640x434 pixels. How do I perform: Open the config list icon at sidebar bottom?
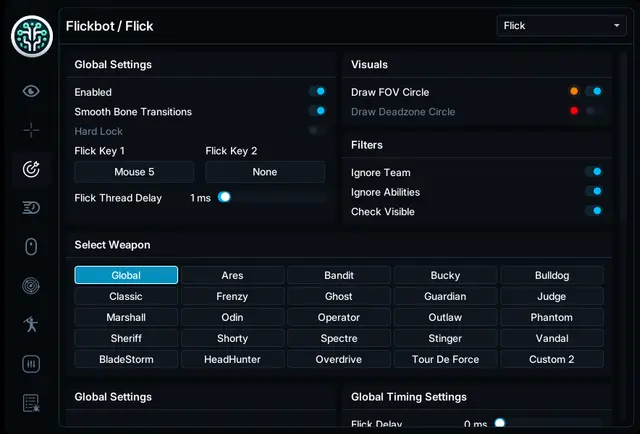(31, 403)
